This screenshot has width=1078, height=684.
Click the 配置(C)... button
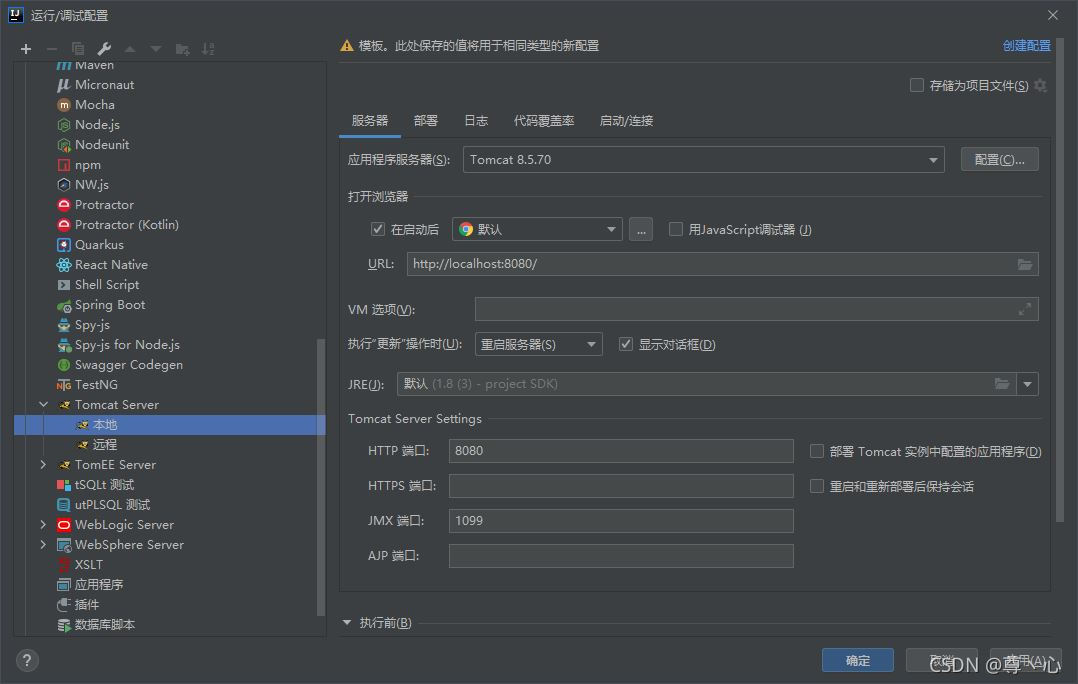pyautogui.click(x=1000, y=159)
